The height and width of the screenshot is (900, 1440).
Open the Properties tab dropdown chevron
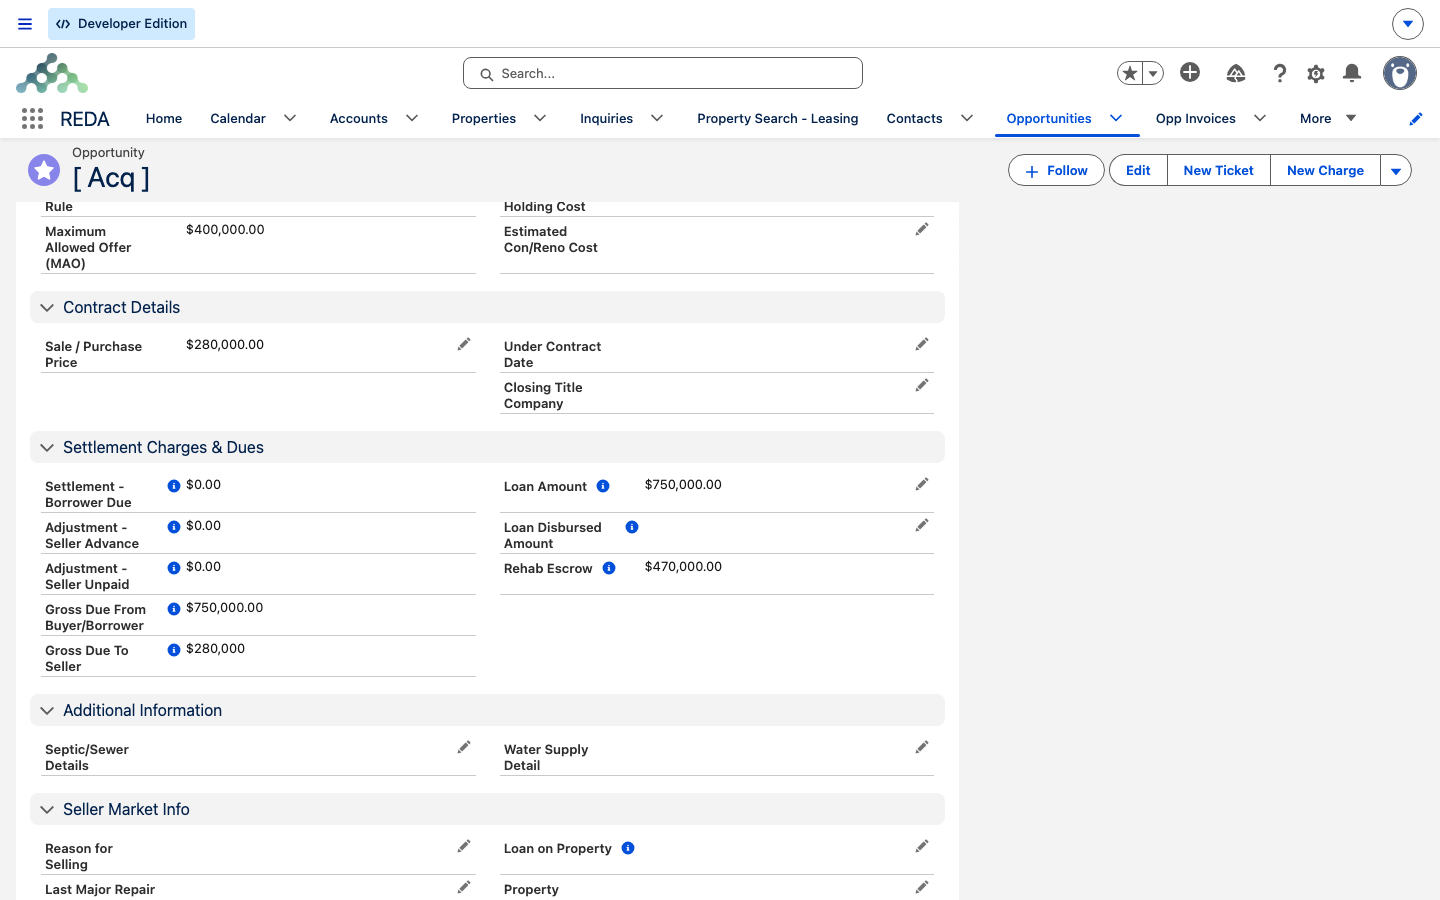point(540,118)
